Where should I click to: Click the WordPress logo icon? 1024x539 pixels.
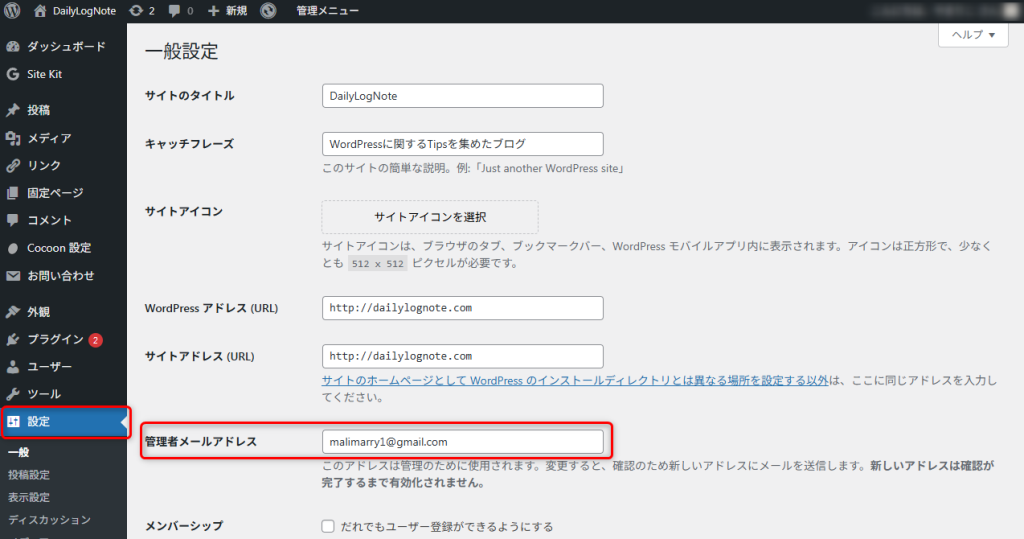click(13, 11)
